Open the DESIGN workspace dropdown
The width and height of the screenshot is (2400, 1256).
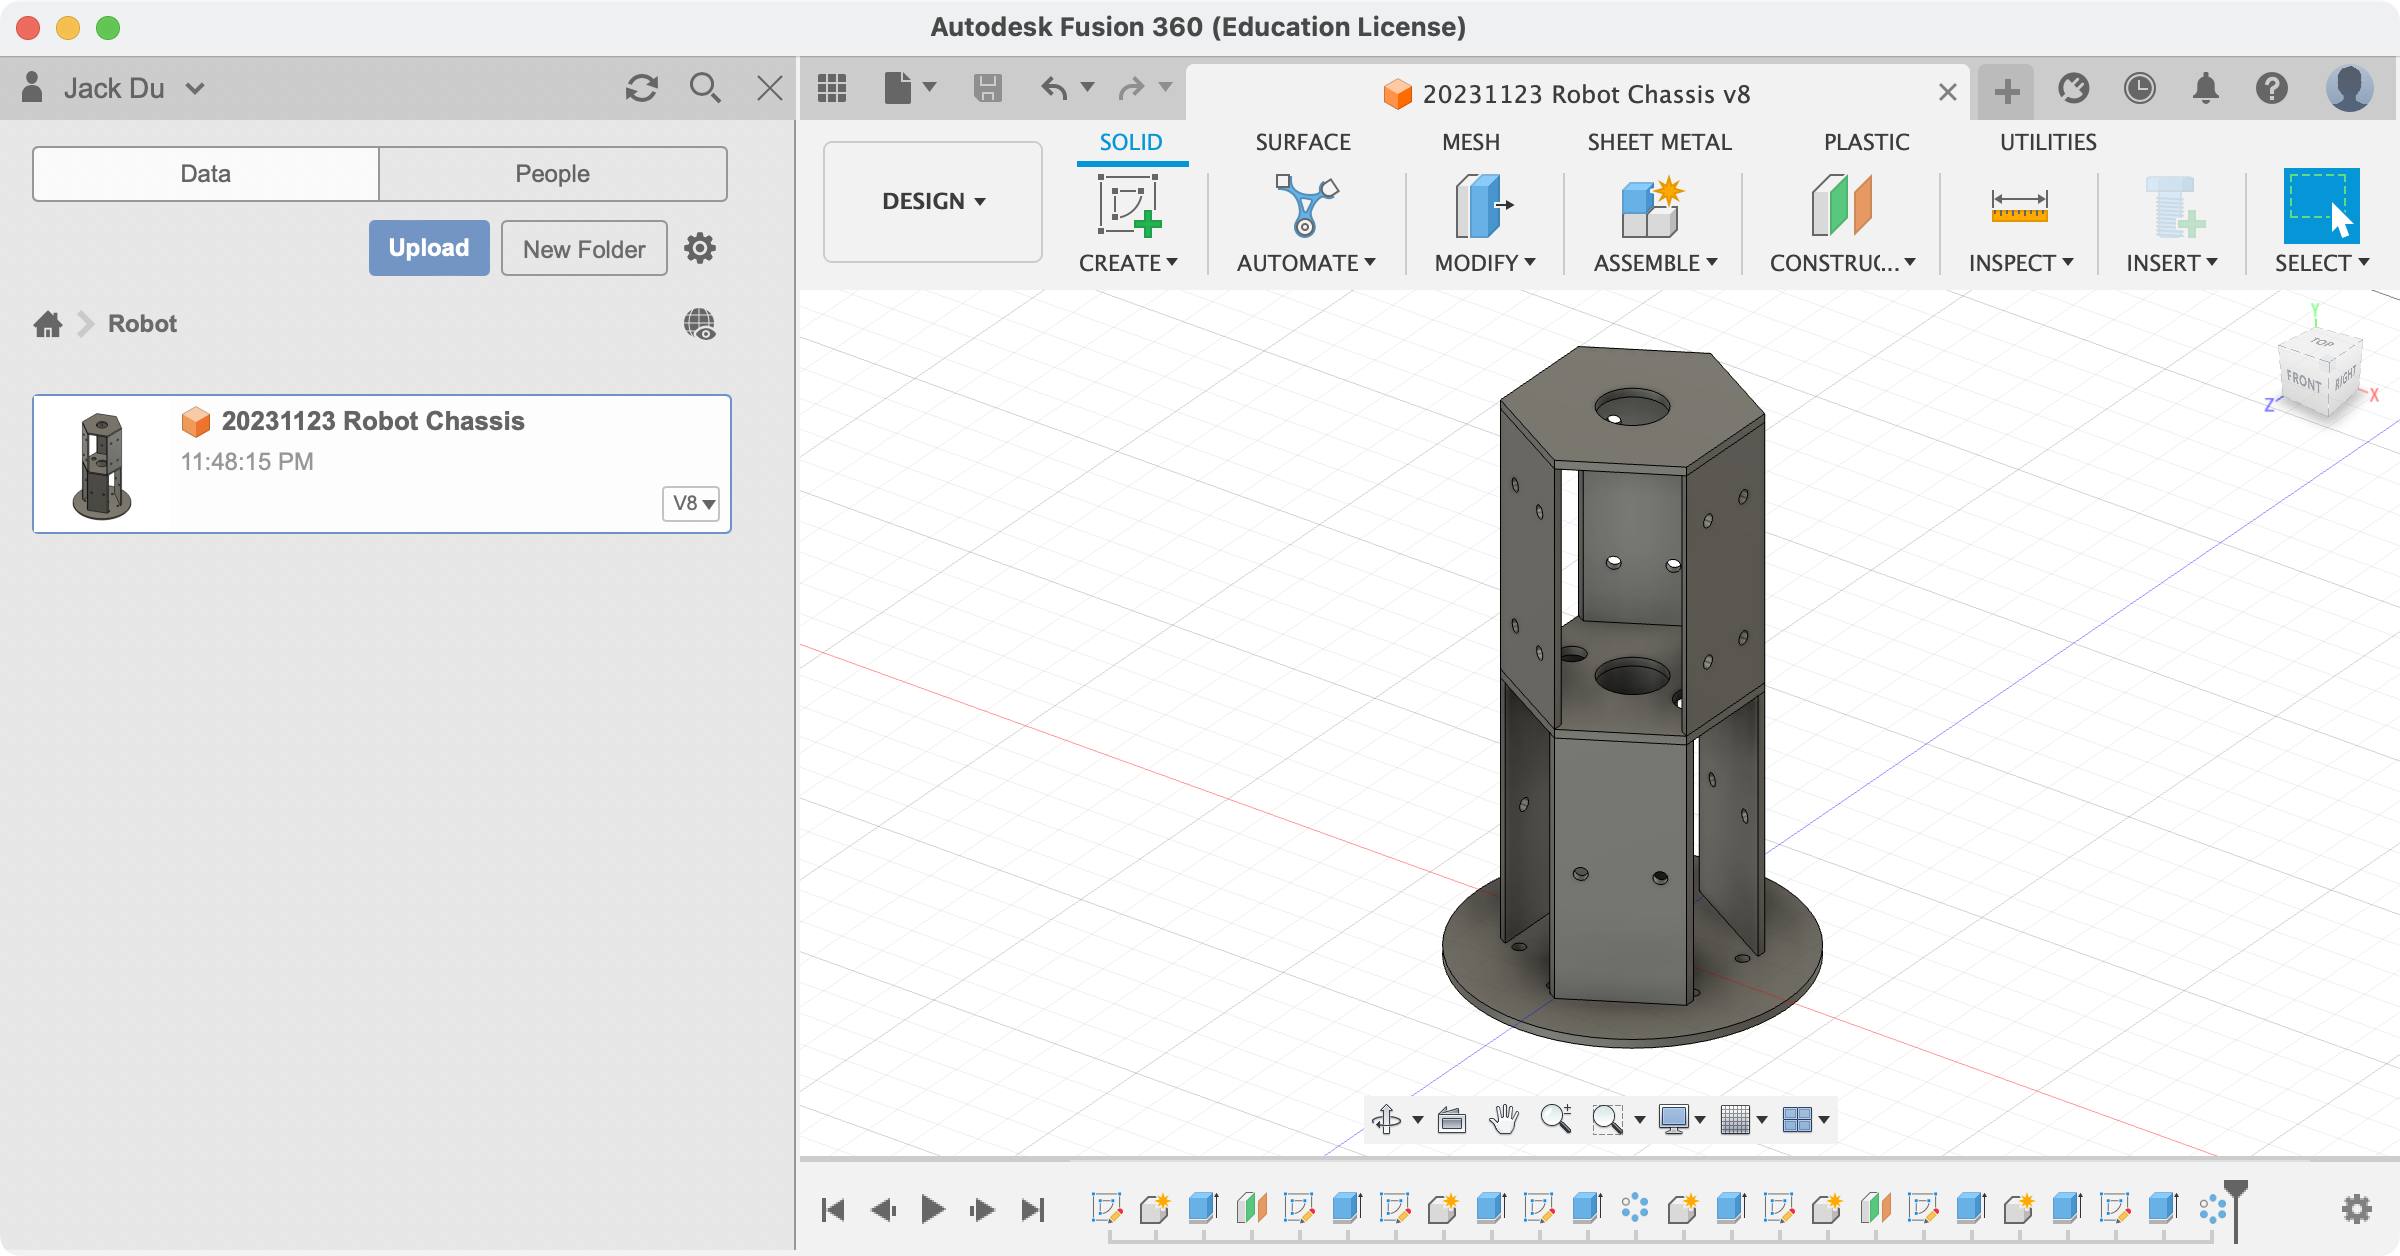[x=932, y=201]
